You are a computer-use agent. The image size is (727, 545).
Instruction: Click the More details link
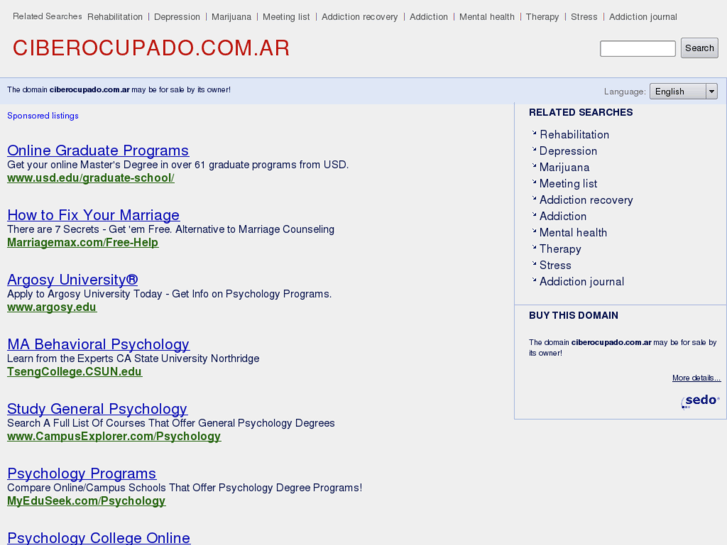point(696,378)
